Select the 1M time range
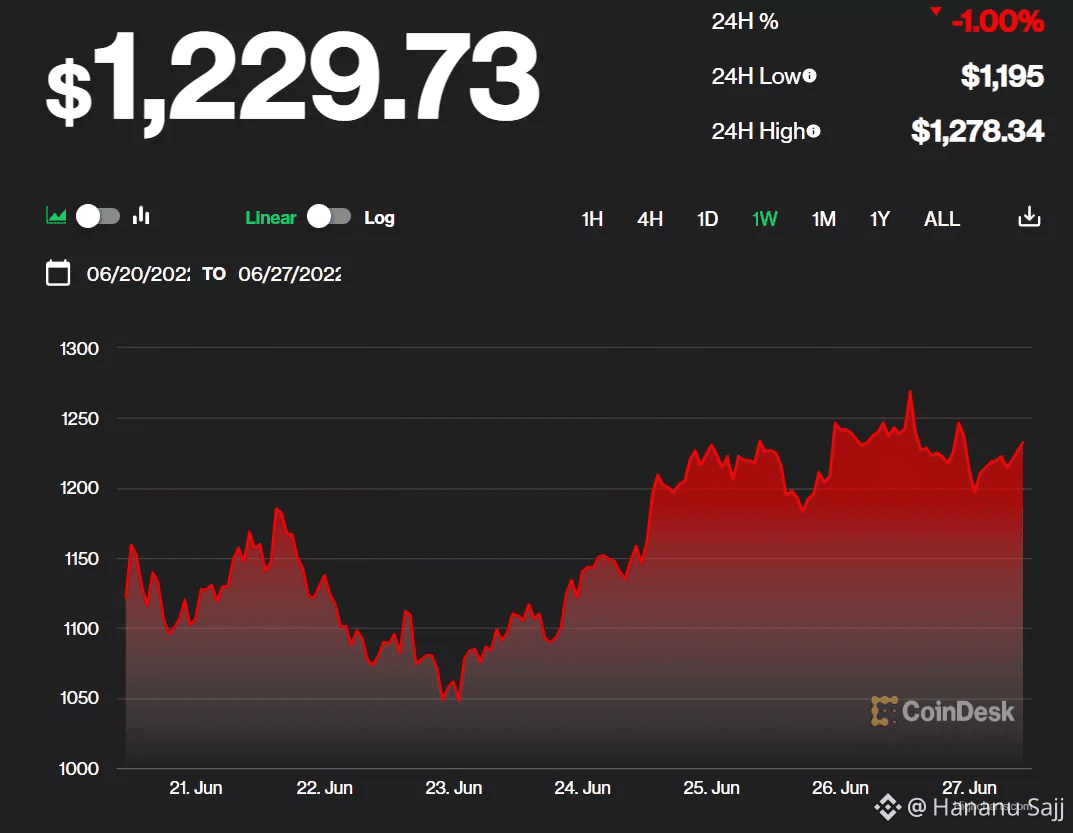Image resolution: width=1073 pixels, height=833 pixels. click(824, 219)
